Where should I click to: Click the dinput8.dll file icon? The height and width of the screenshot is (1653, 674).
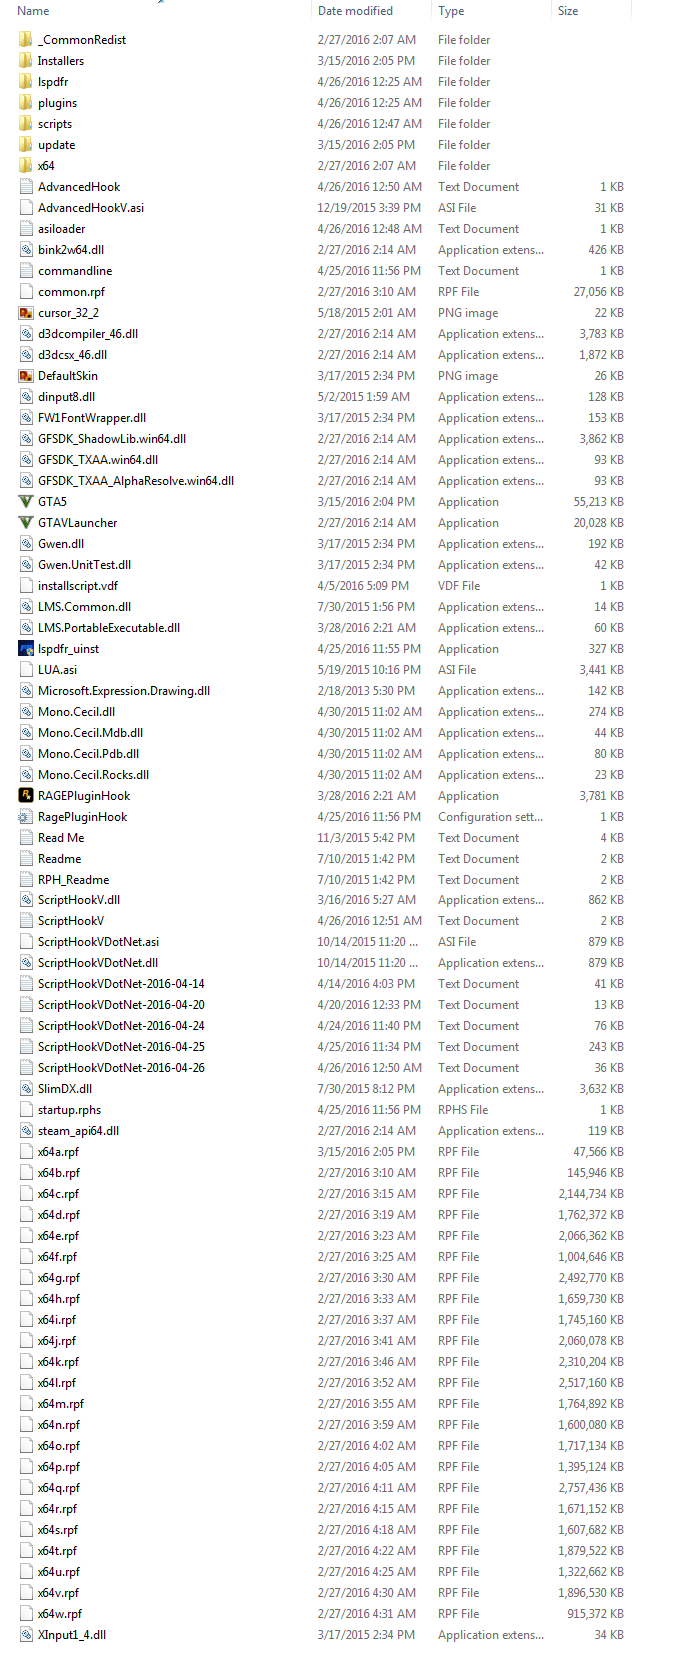point(26,397)
